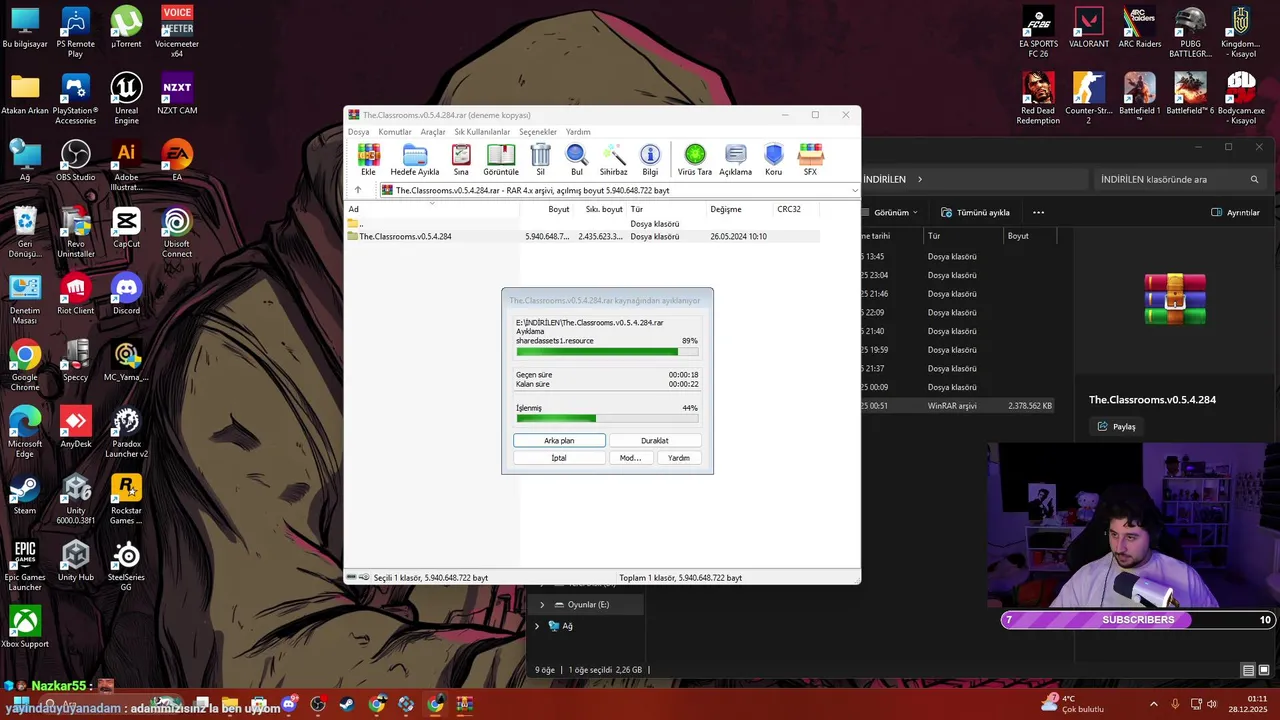Open the Dosya menu in WinRAR
Viewport: 1280px width, 720px height.
click(358, 132)
